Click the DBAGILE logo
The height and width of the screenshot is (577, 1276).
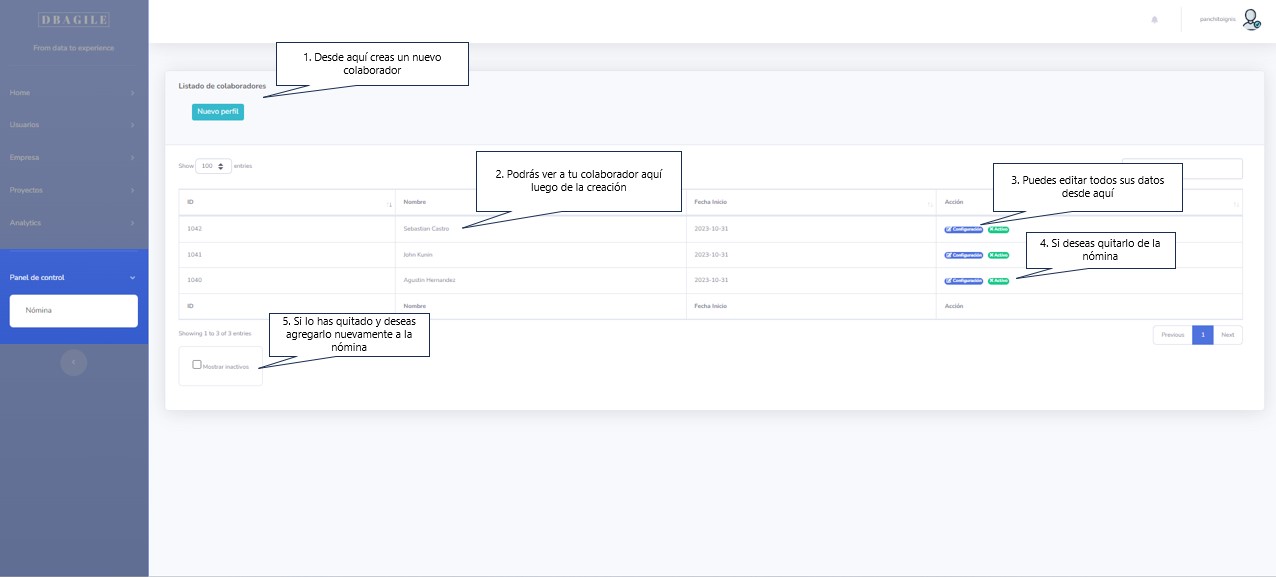74,20
